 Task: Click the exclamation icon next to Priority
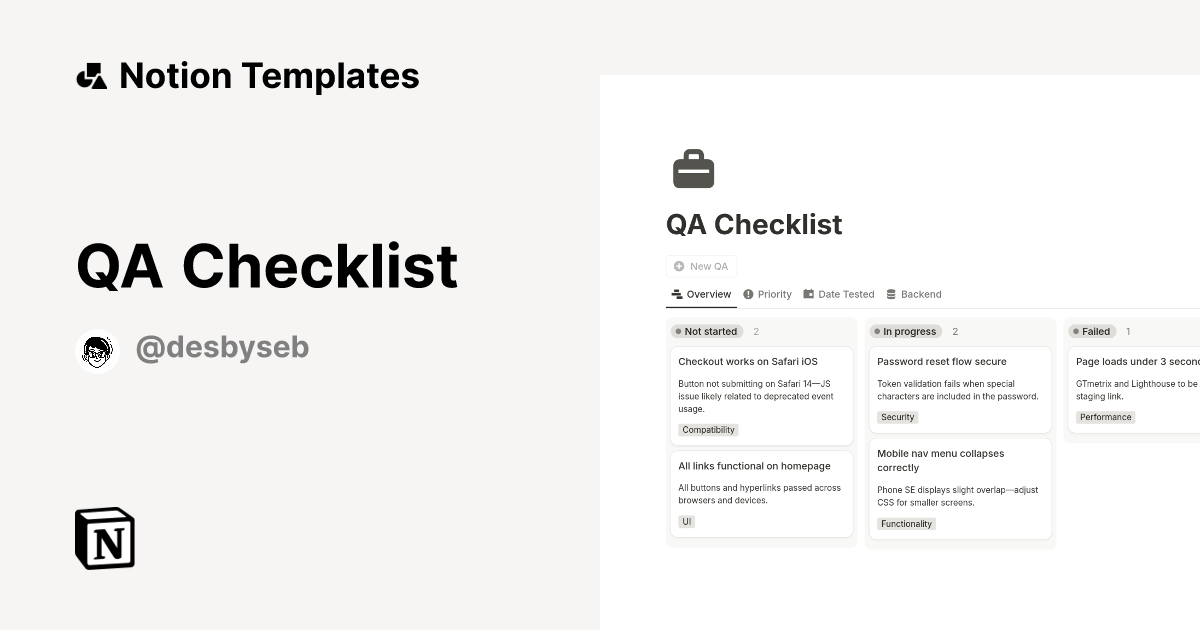coord(748,294)
